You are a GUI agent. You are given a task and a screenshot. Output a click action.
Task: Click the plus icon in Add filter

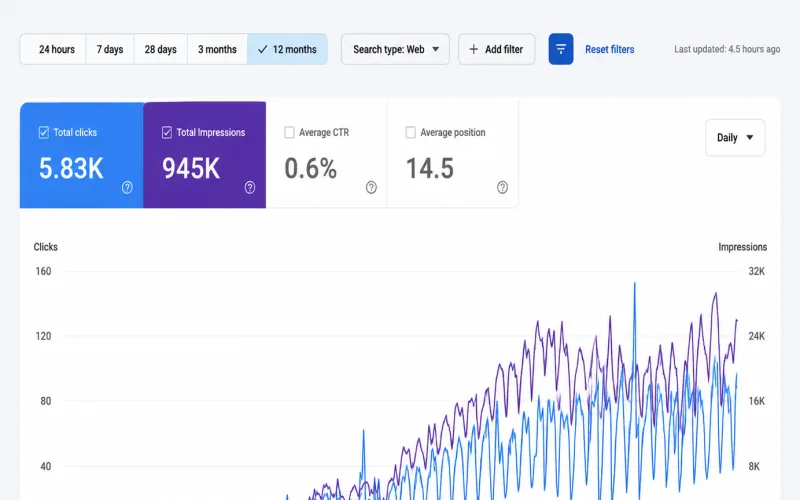(x=473, y=49)
